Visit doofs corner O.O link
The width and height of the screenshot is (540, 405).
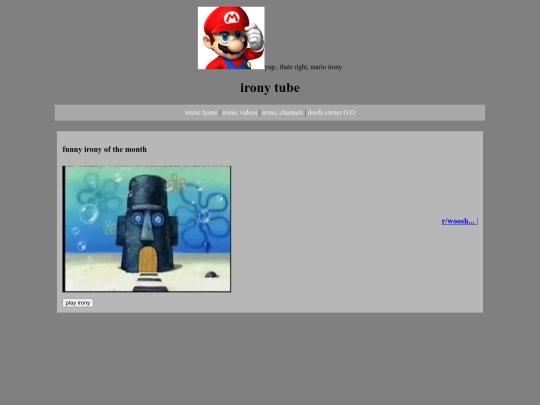[x=331, y=113]
